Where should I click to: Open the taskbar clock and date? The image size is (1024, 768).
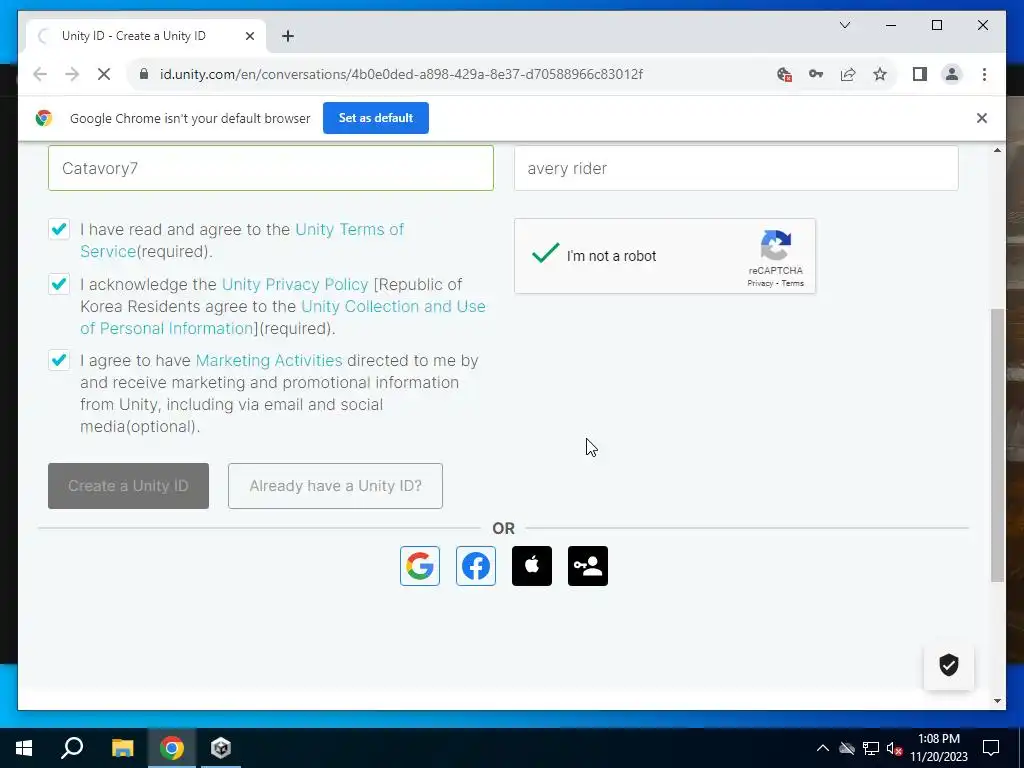pos(938,748)
